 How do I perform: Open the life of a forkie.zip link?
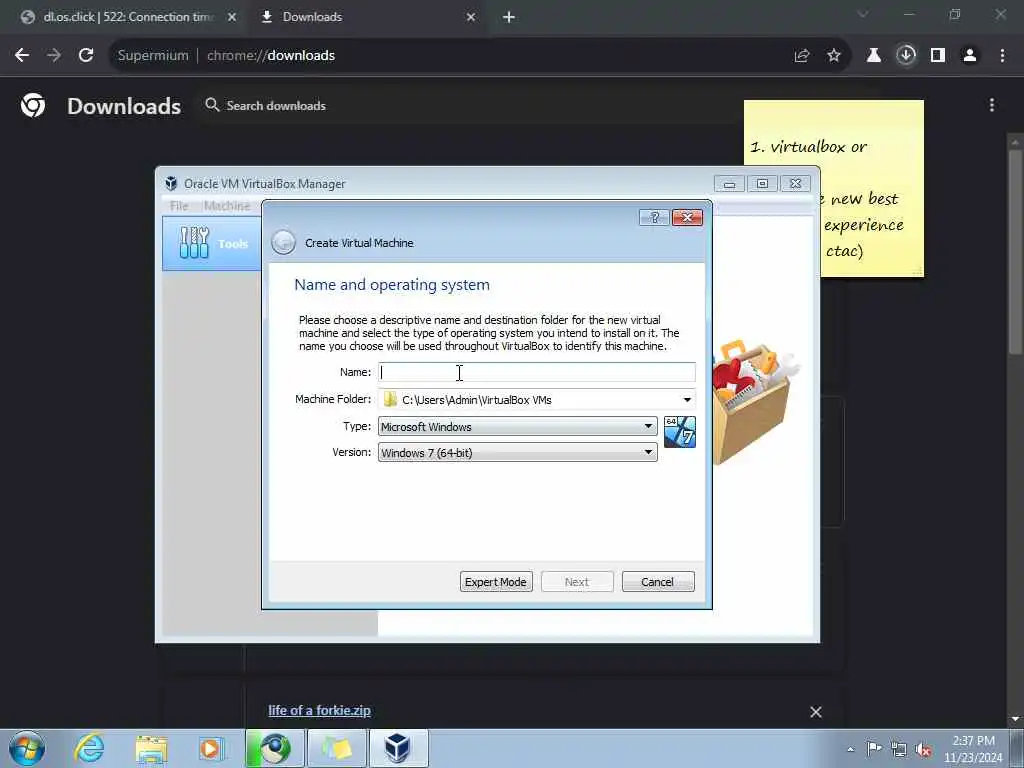319,711
